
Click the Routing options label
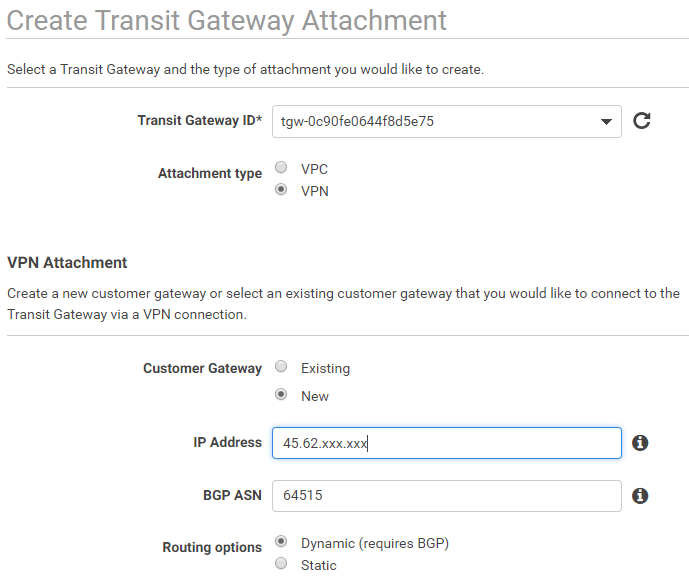coord(212,547)
